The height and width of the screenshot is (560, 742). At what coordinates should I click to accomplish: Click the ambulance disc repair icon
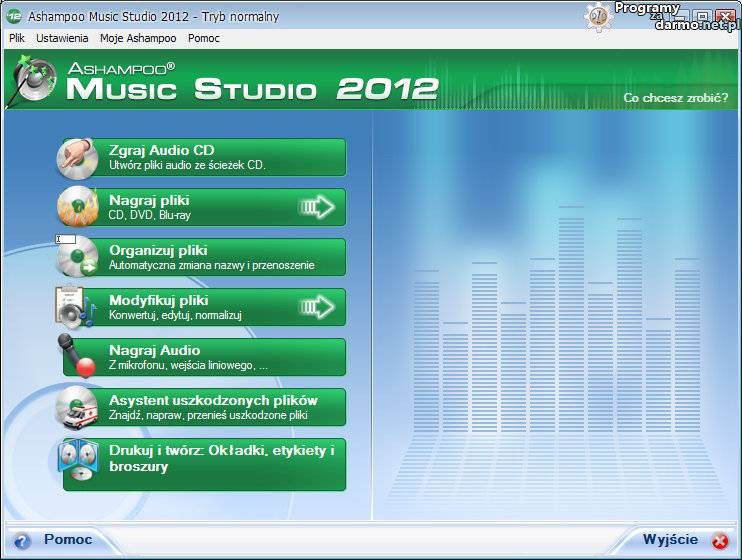coord(77,408)
